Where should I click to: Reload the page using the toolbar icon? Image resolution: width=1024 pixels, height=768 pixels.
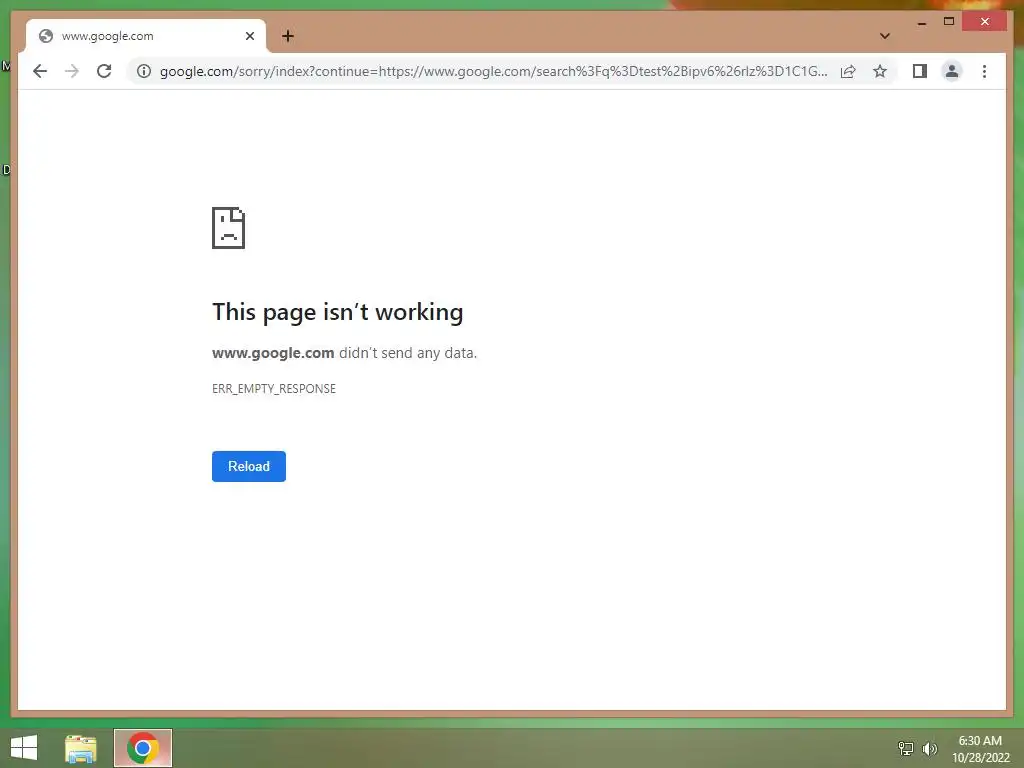tap(104, 71)
